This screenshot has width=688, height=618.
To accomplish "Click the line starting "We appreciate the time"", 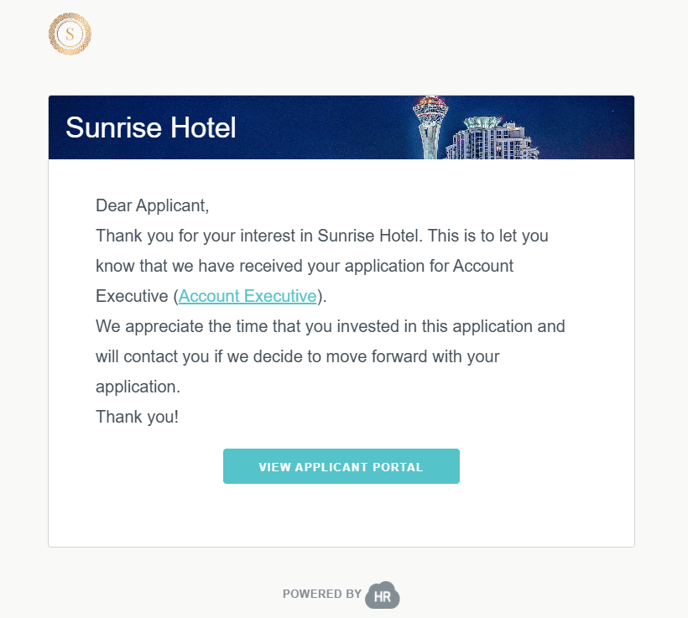I will pos(330,326).
